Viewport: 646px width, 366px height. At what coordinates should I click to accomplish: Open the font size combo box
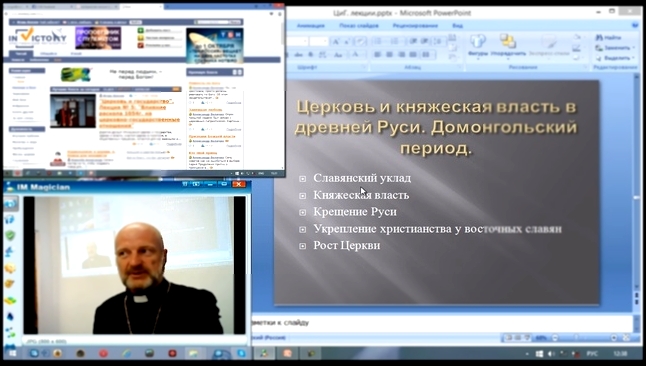pos(318,41)
